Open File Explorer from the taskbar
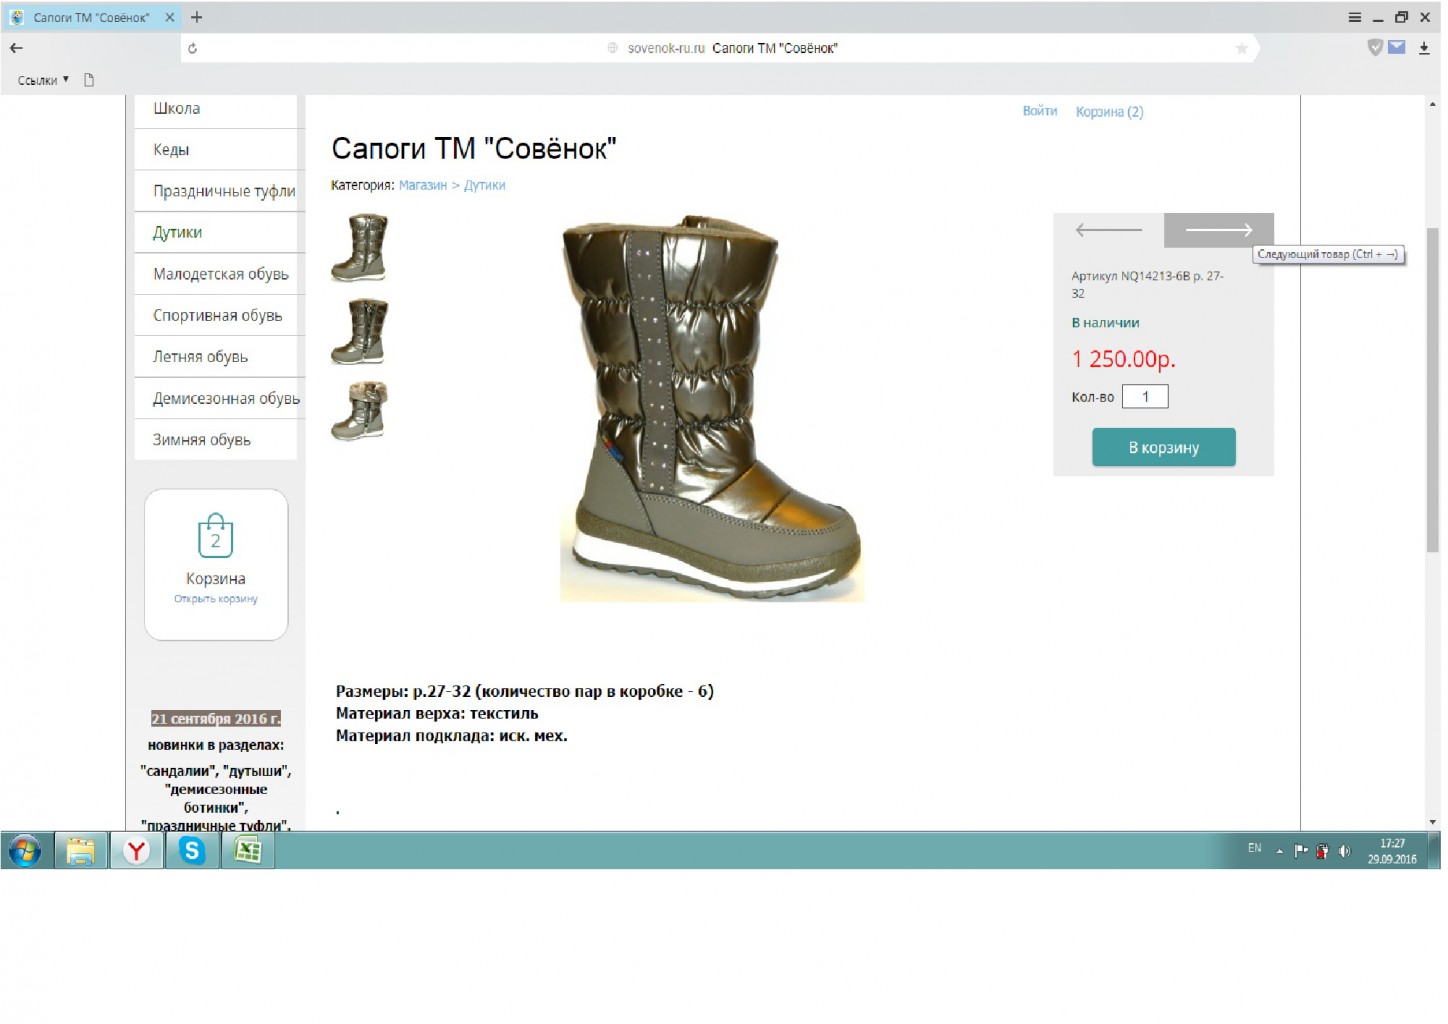The image size is (1448, 1024). 80,851
